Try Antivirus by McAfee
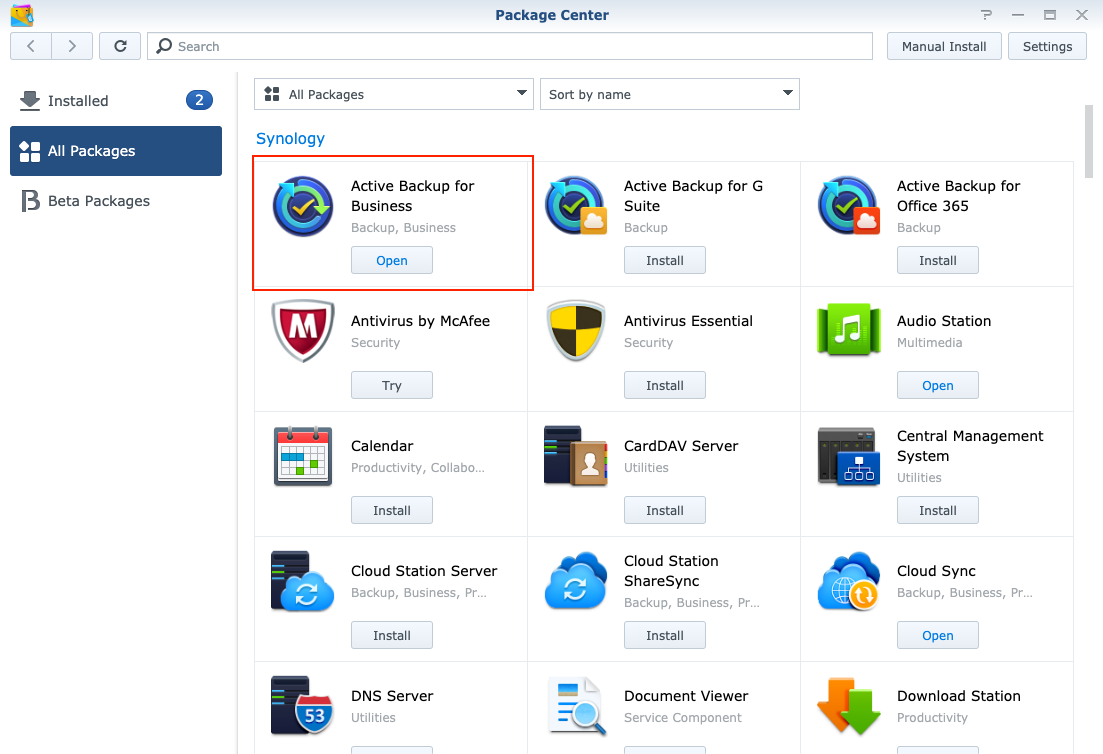Viewport: 1103px width, 754px height. click(x=392, y=385)
